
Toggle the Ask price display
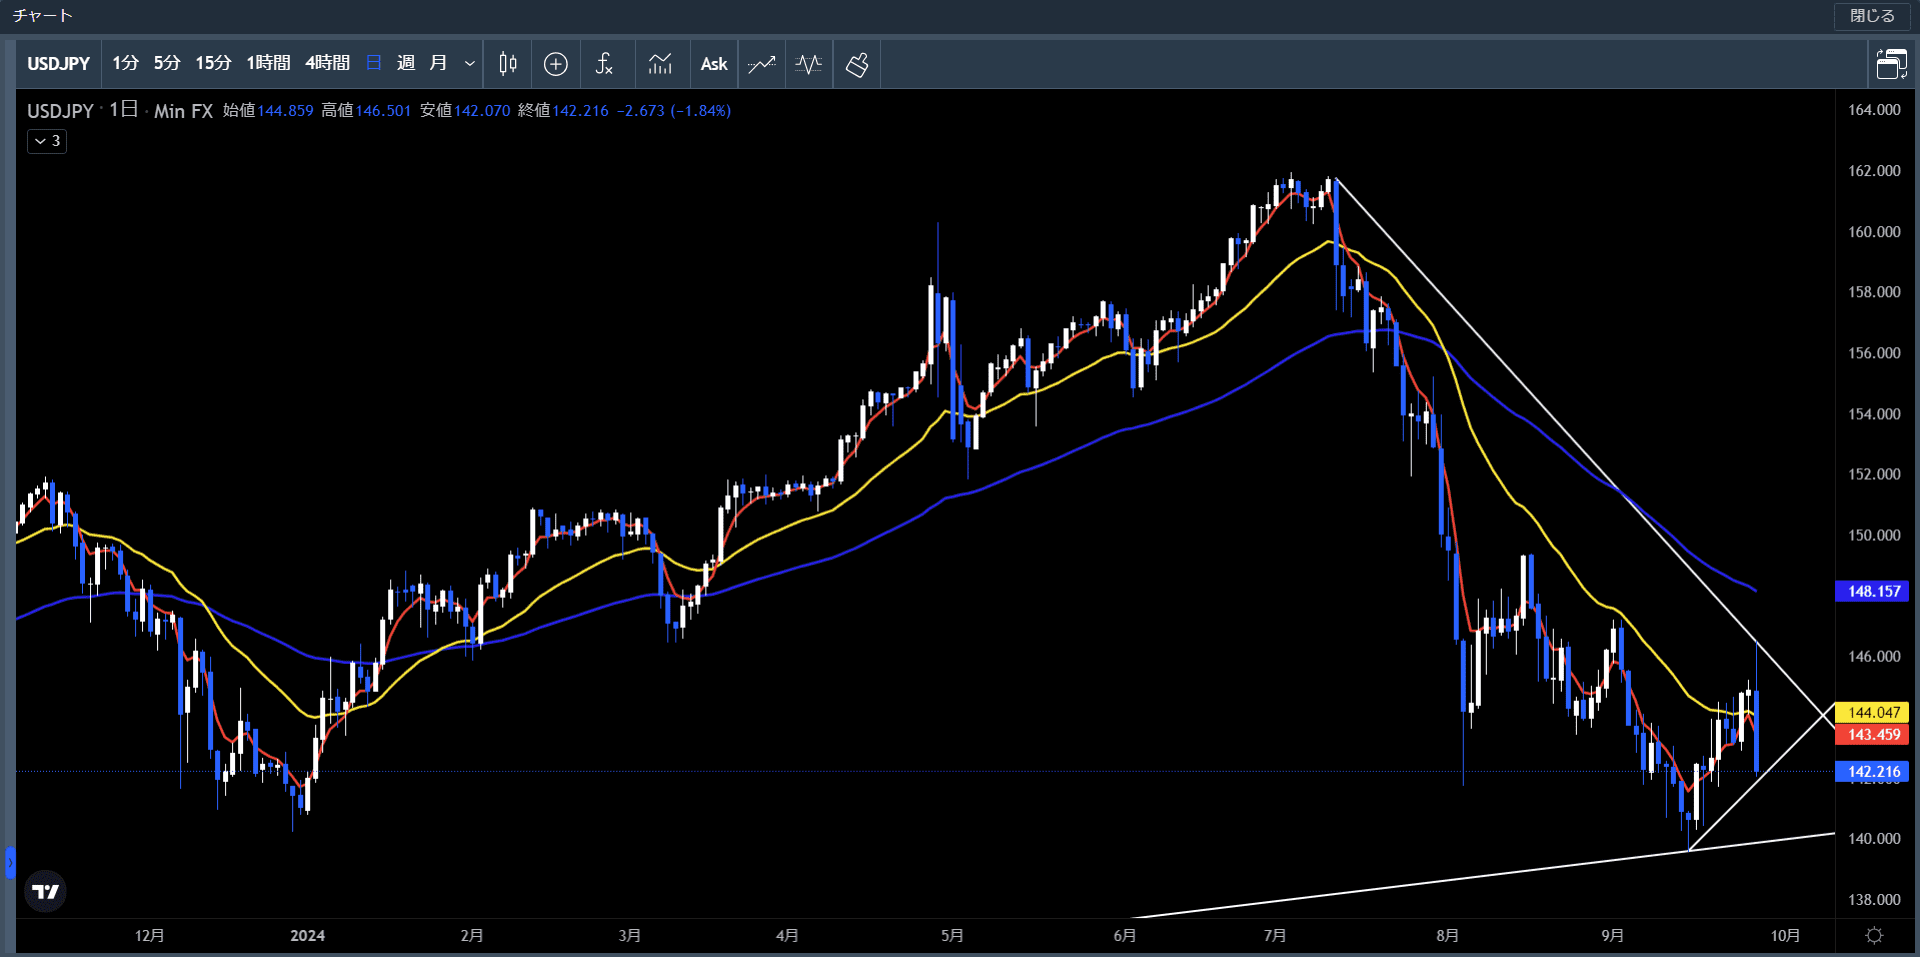(714, 64)
